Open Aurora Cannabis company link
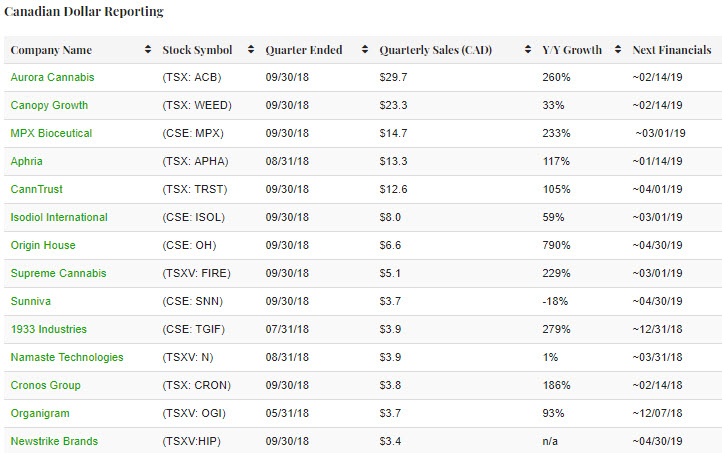 [x=50, y=78]
